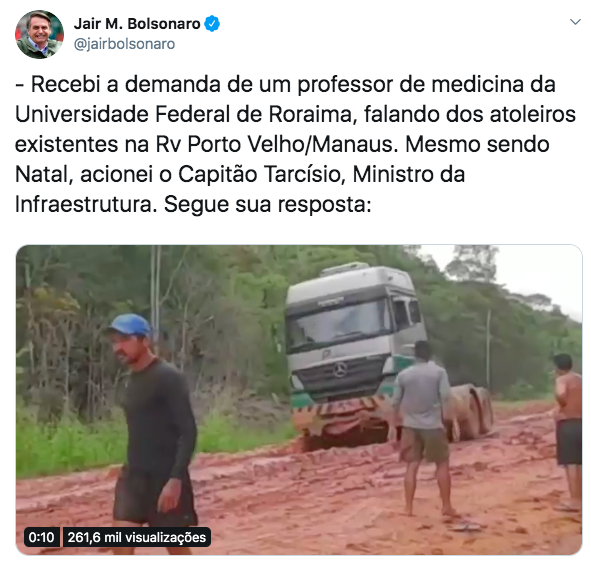Viewport: 591px width, 567px height.
Task: Open Jair M. Bolsonaro's profile avatar
Action: click(x=39, y=34)
